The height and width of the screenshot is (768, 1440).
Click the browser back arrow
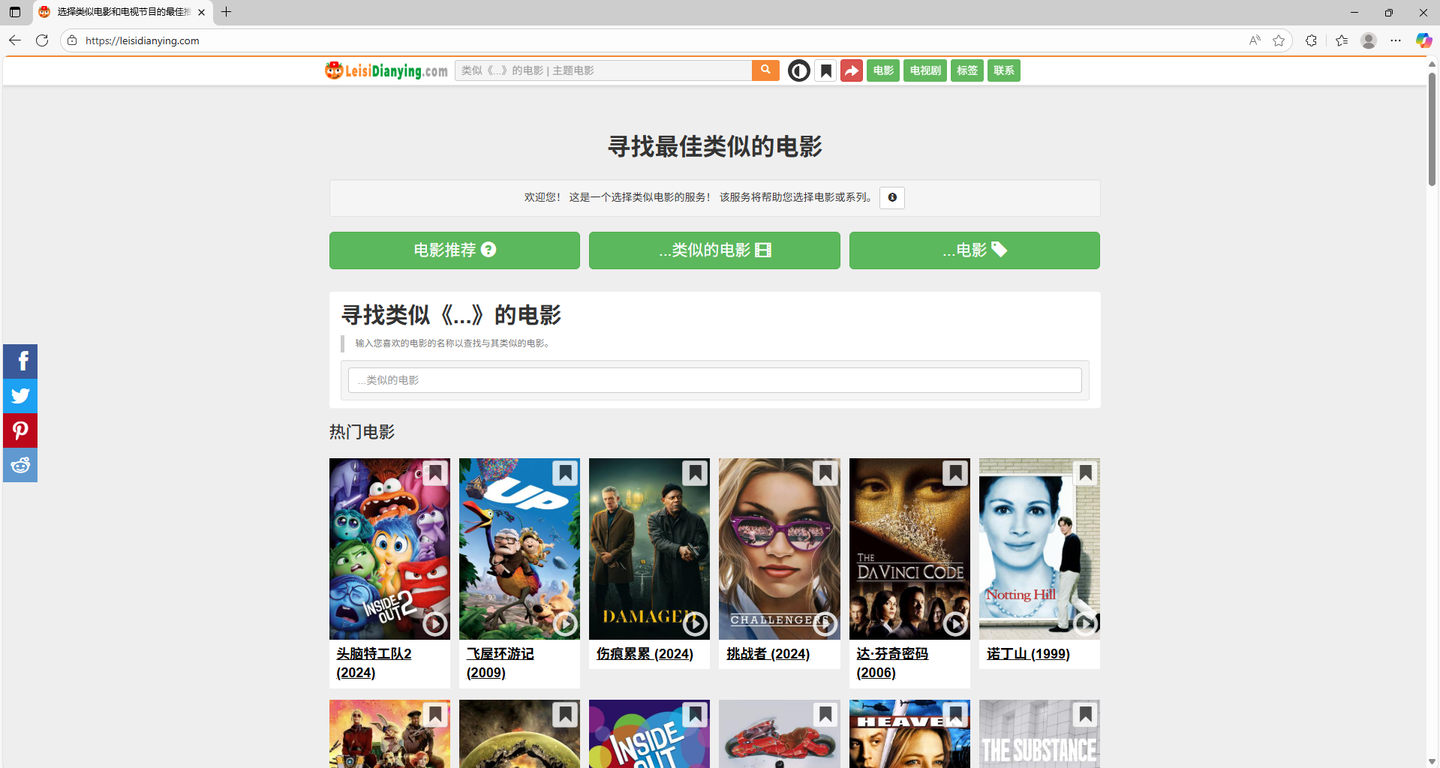[x=15, y=41]
